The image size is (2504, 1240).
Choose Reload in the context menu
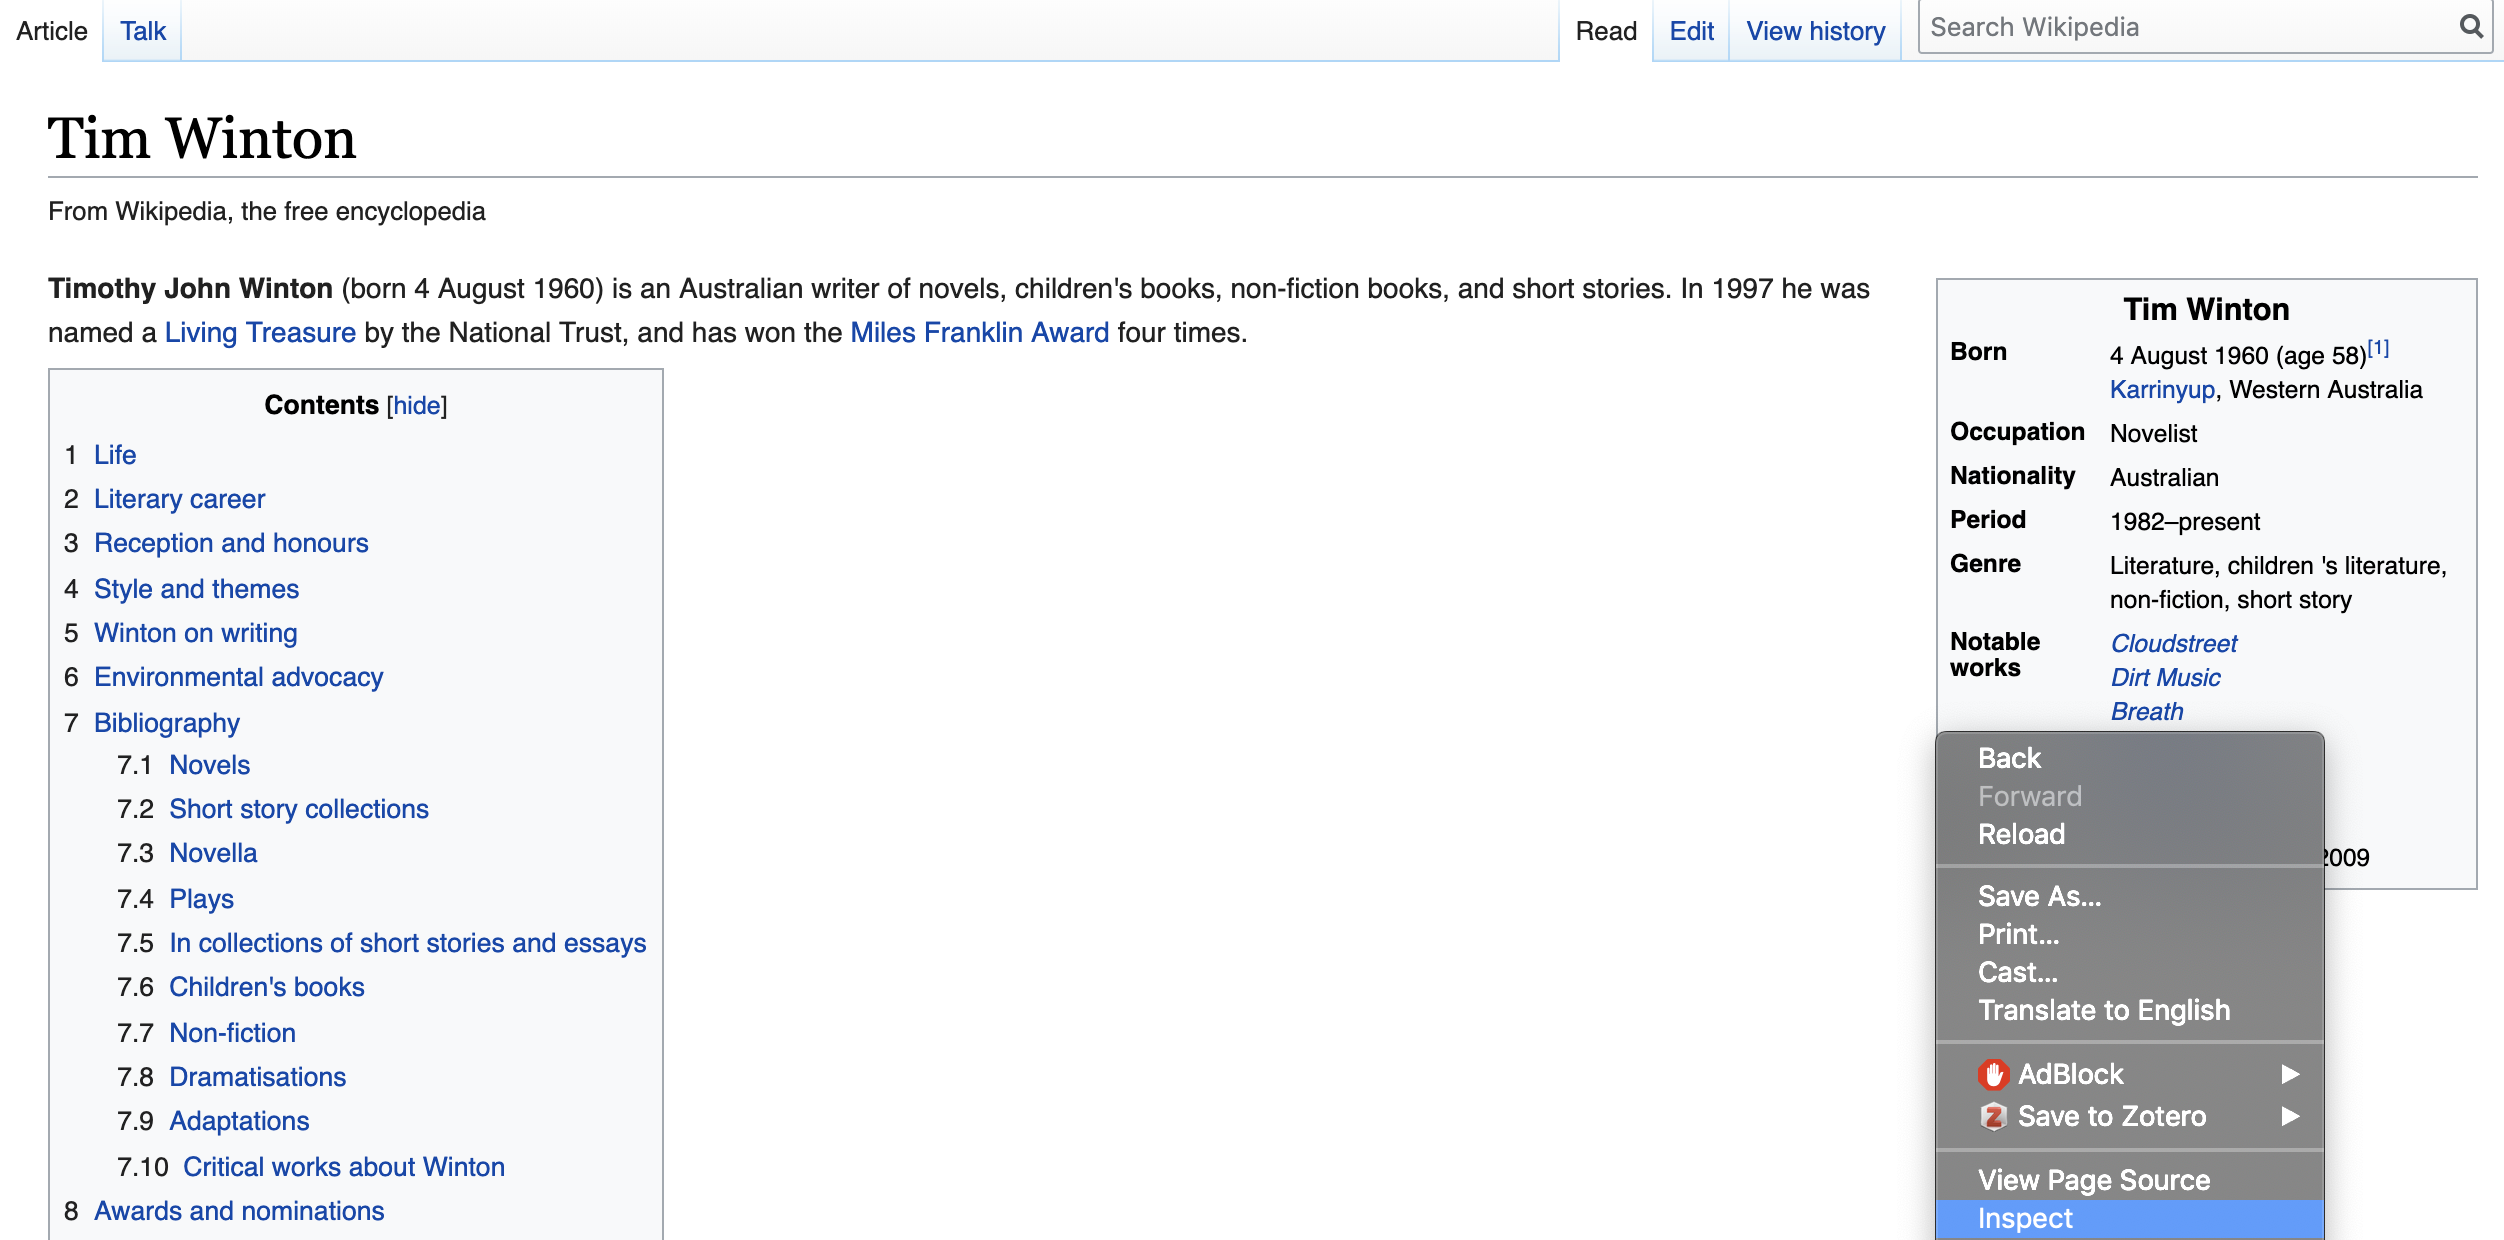[x=2021, y=834]
